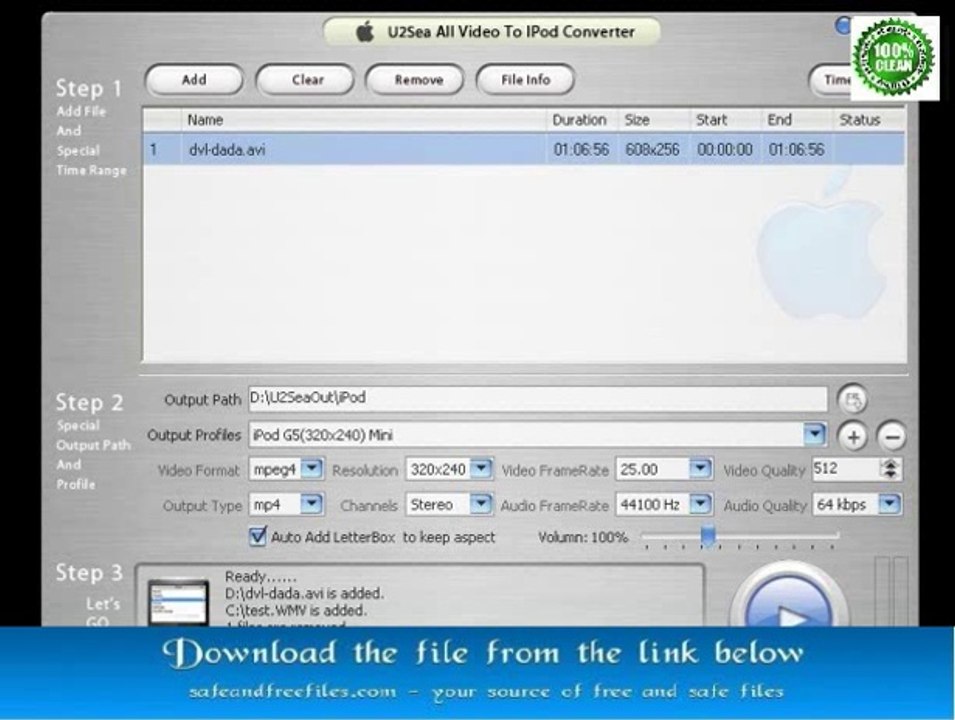The image size is (955, 720).
Task: Click the safeandfreefiles.com banner link text
Action: pos(292,691)
